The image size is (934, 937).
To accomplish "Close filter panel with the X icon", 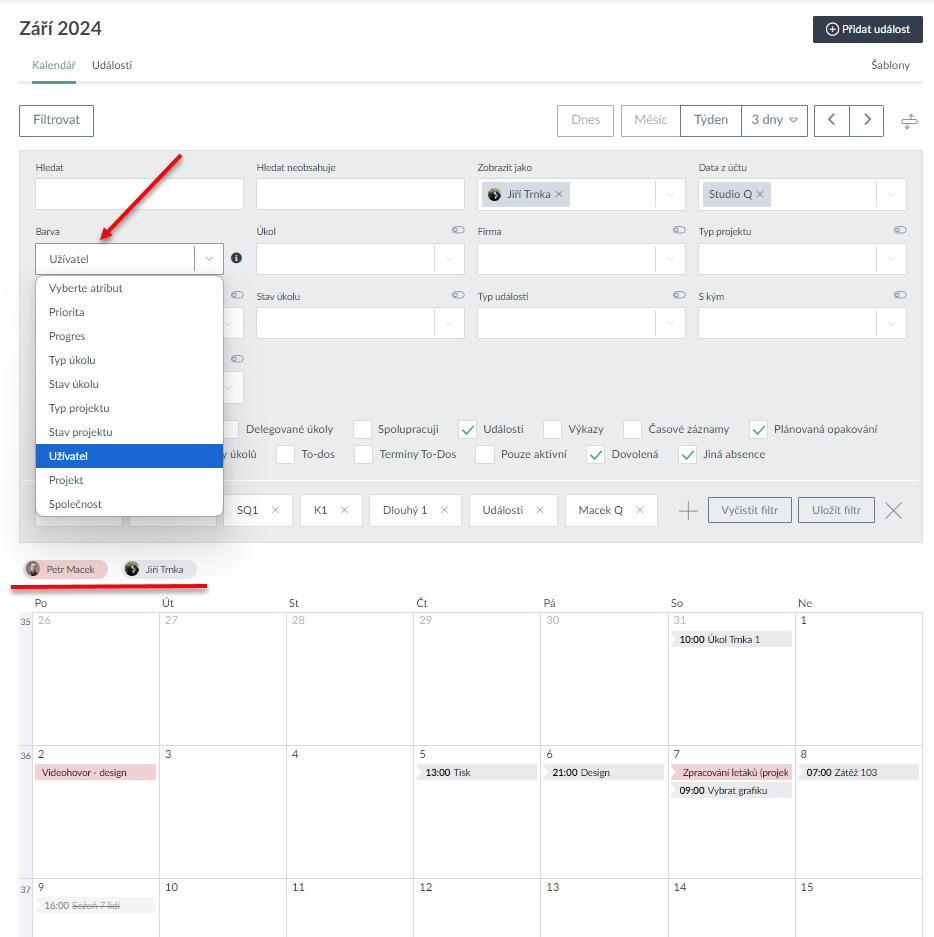I will (x=894, y=511).
